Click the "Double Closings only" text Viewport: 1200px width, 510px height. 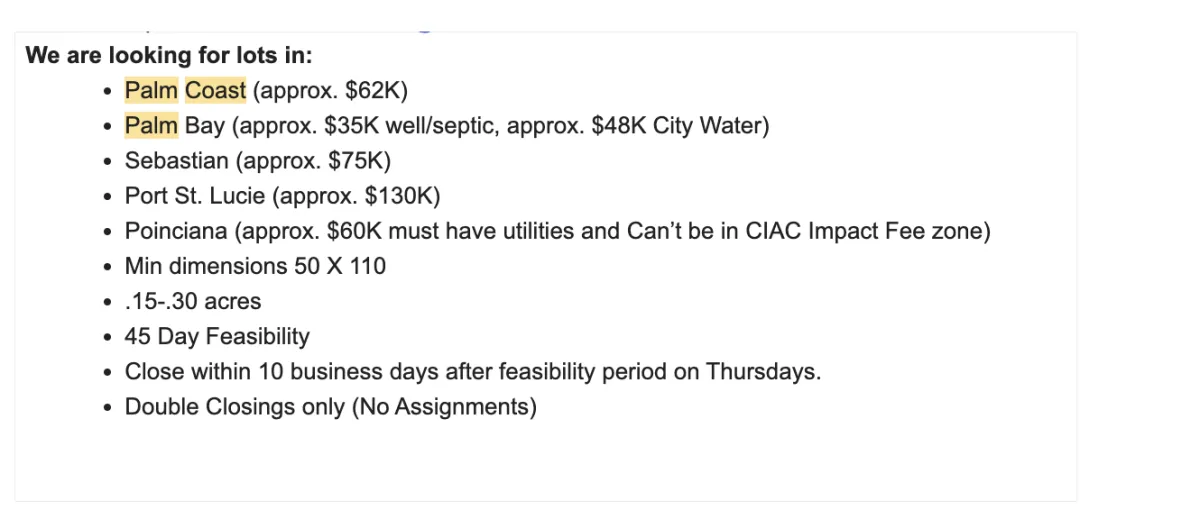(235, 407)
